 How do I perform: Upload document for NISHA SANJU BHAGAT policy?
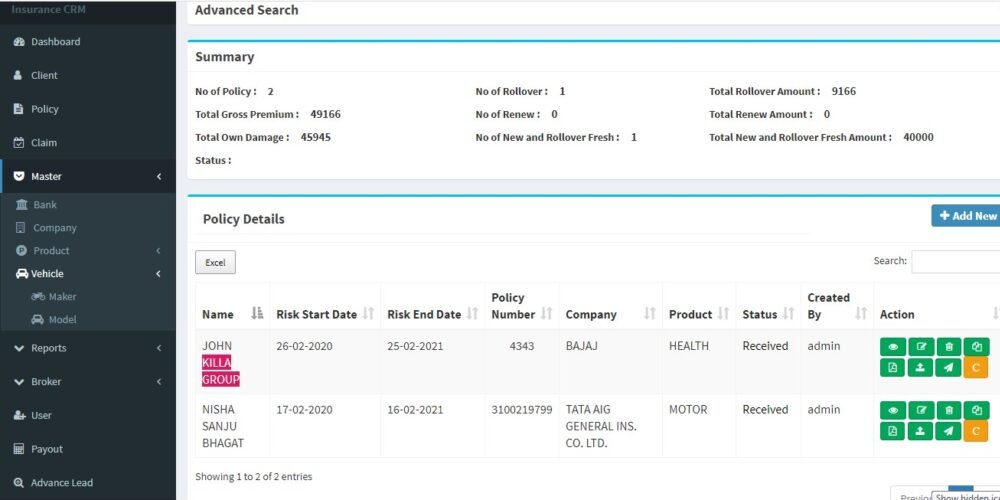[920, 431]
